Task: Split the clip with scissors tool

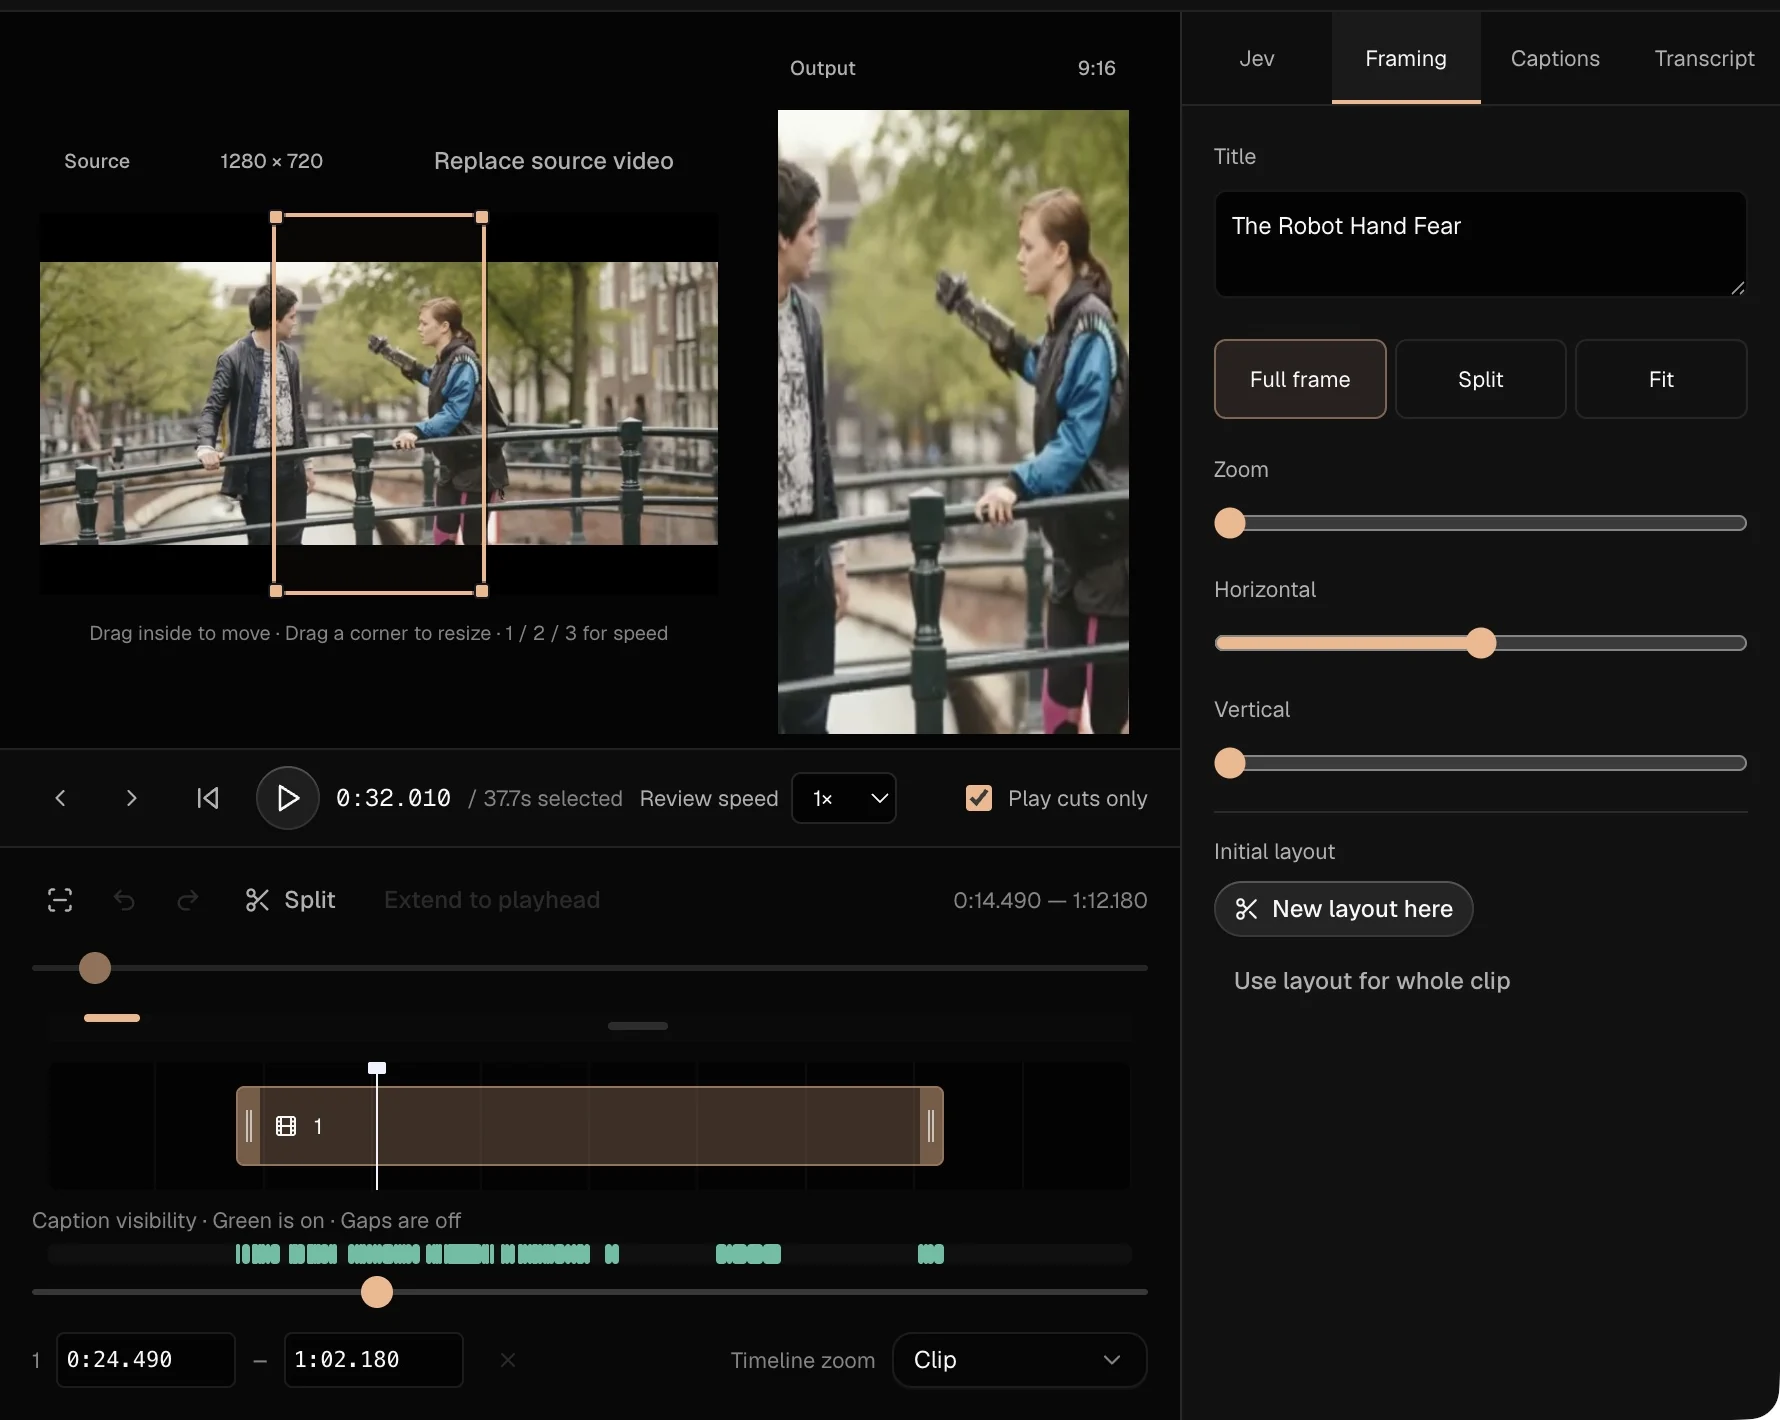Action: [x=291, y=900]
